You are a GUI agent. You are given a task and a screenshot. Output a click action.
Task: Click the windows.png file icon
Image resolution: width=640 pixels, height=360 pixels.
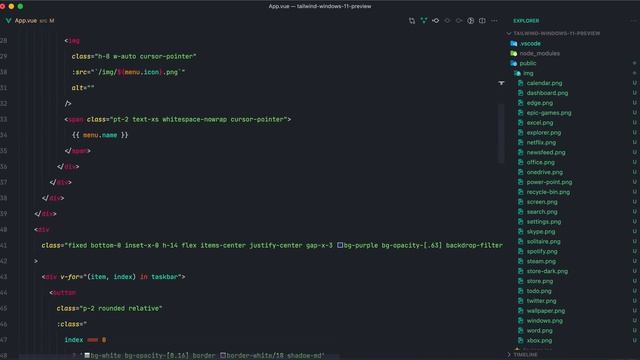pyautogui.click(x=520, y=321)
